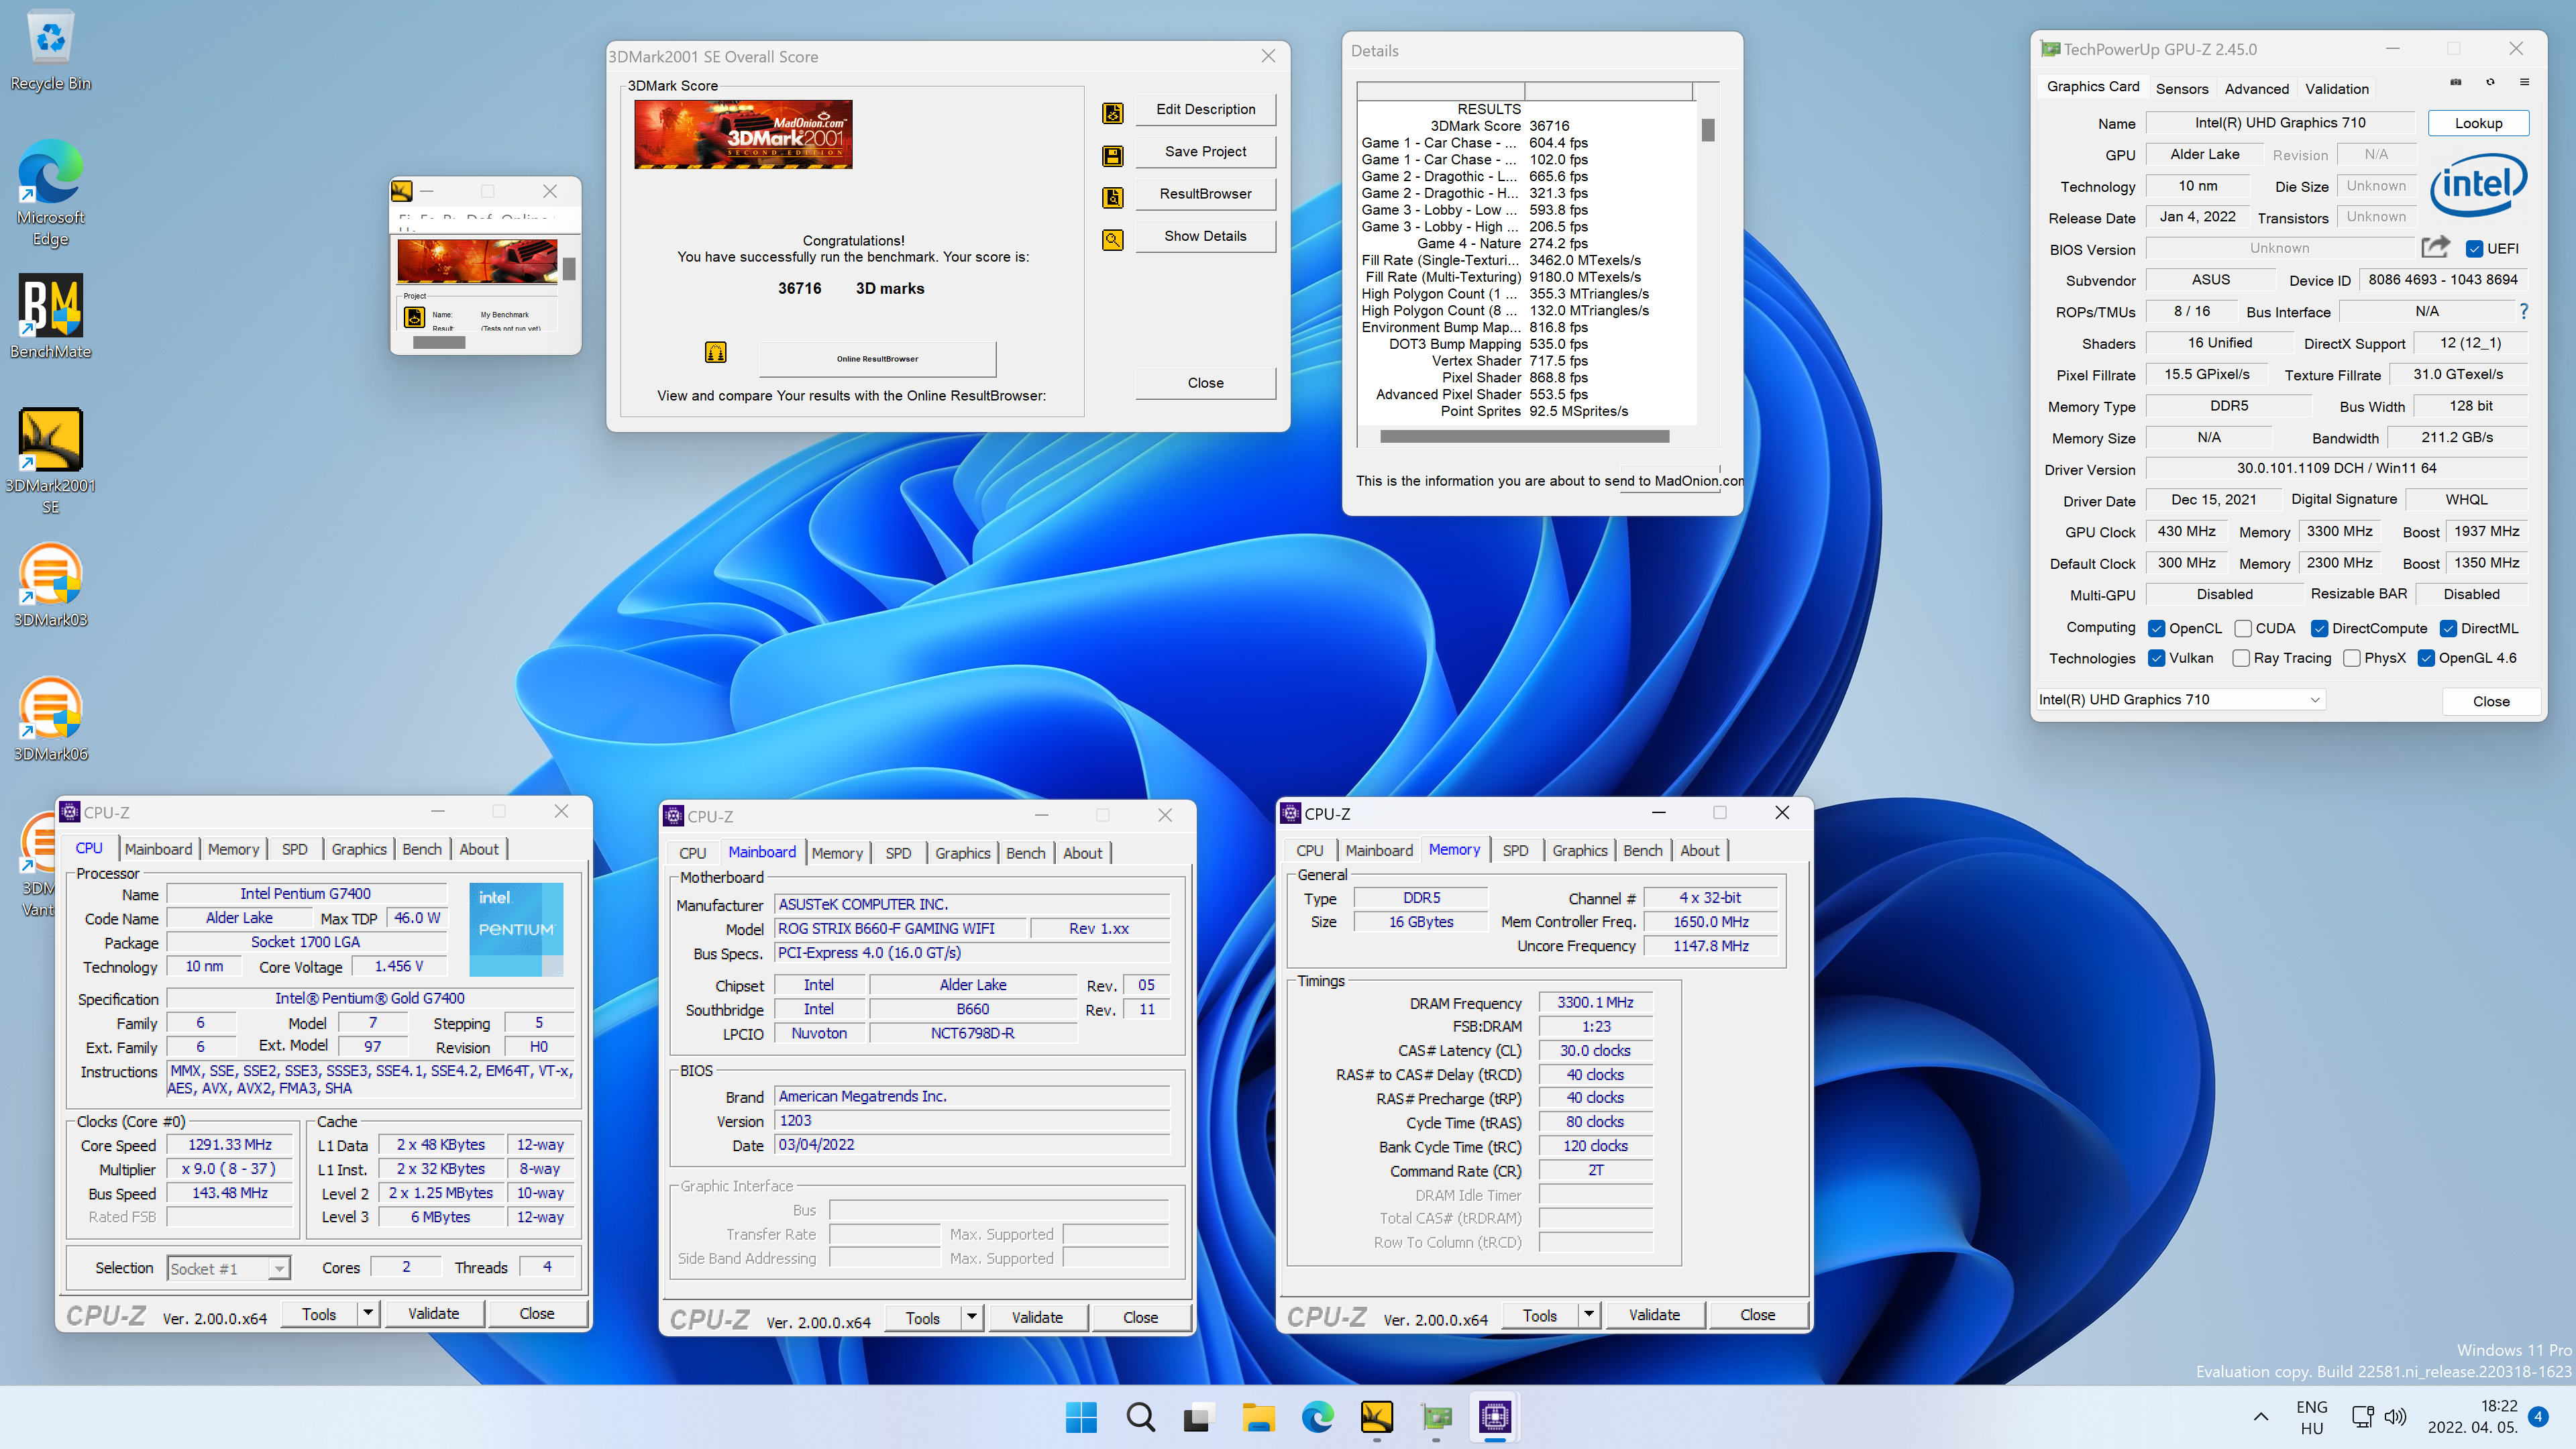
Task: Toggle the PhysX checkbox
Action: tap(2352, 658)
